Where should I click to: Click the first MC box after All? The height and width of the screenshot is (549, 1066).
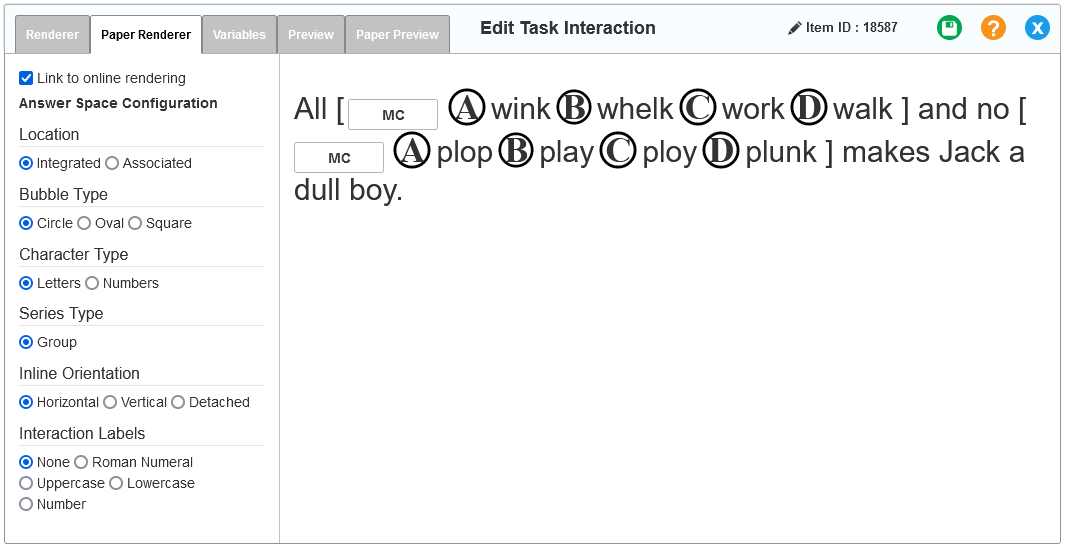pos(393,115)
